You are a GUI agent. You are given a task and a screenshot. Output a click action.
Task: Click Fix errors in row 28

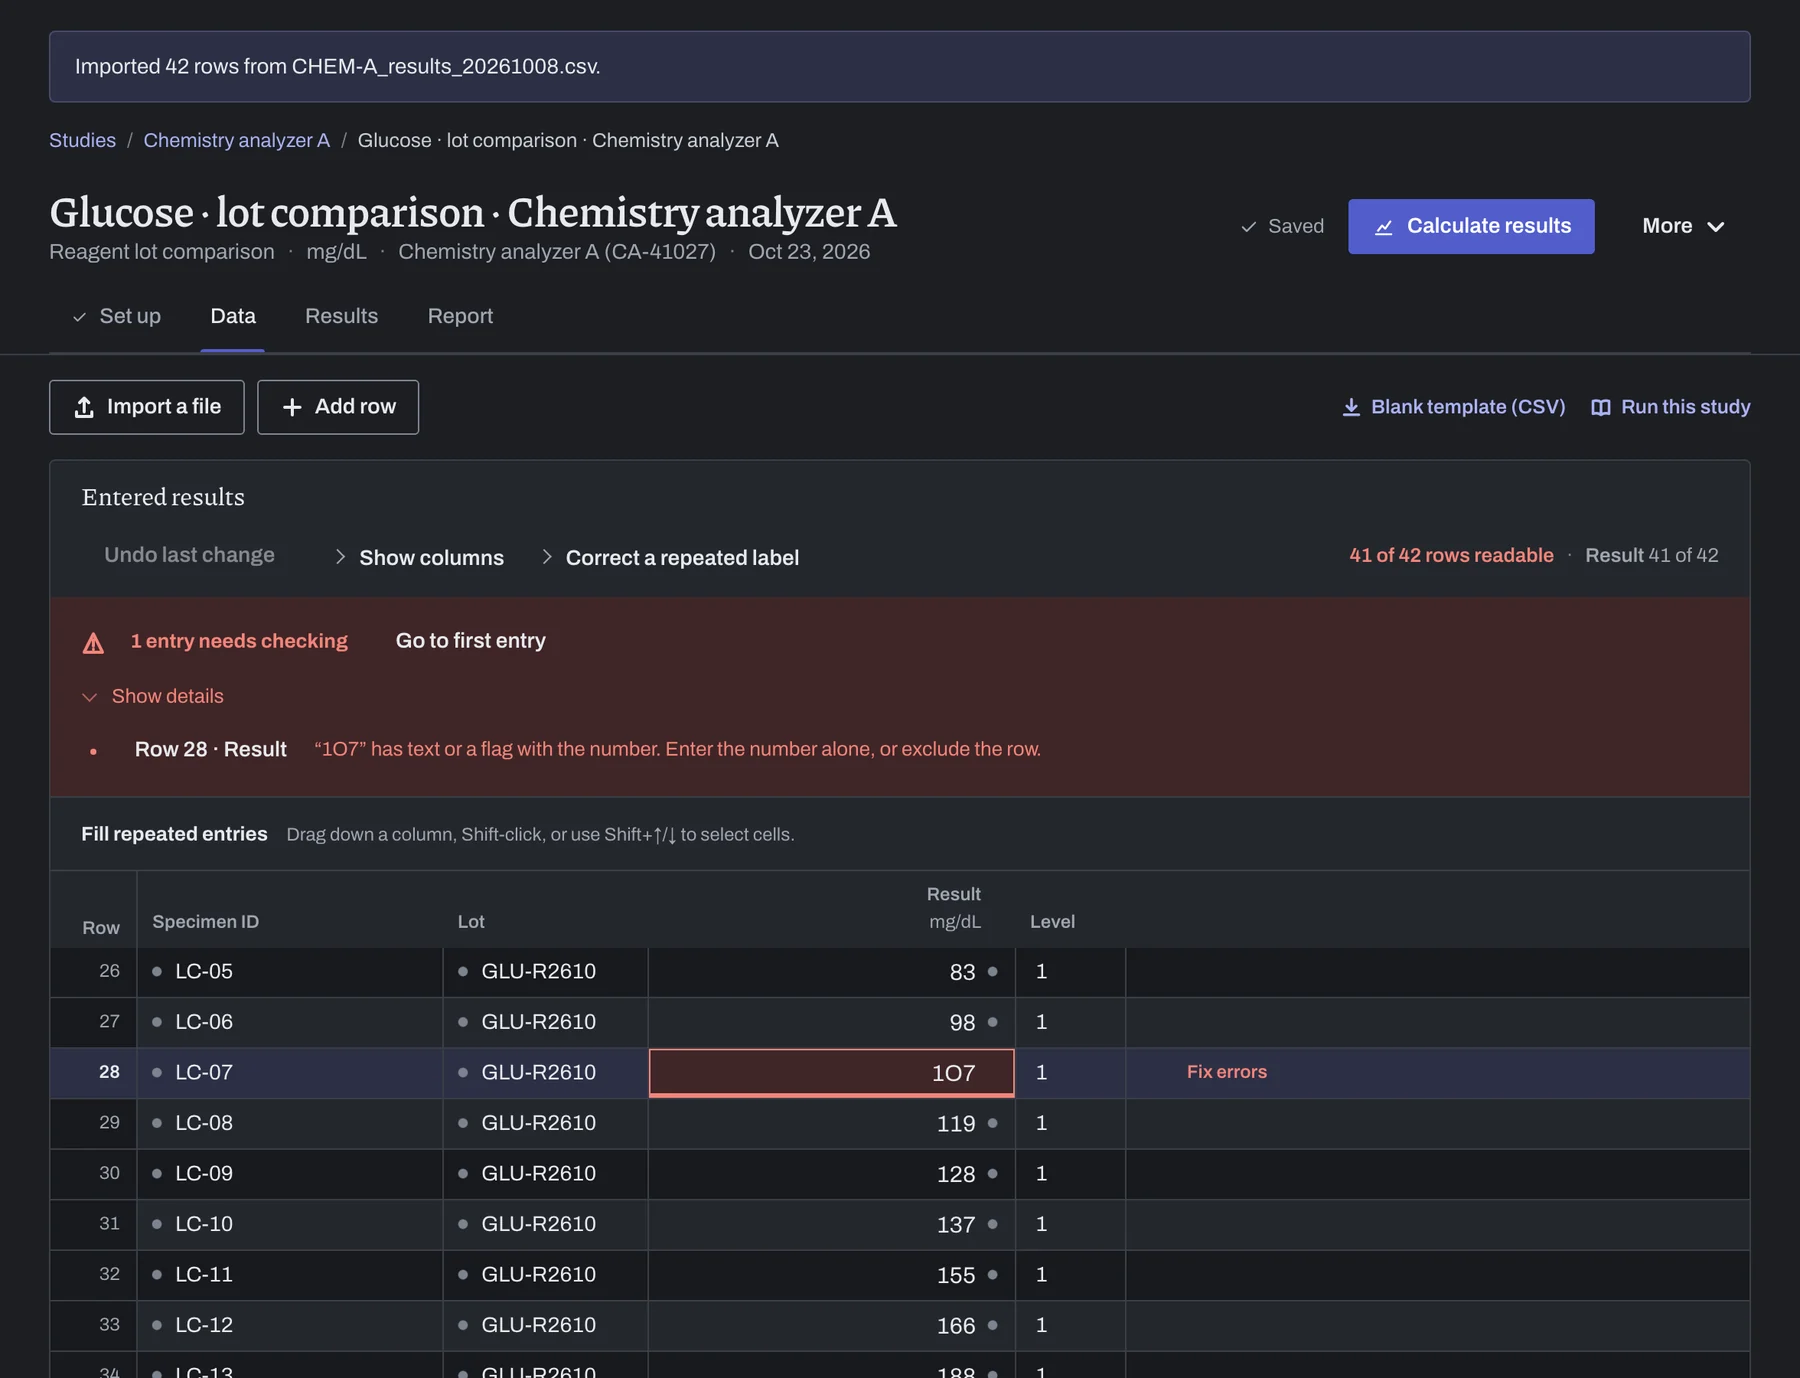click(1226, 1072)
